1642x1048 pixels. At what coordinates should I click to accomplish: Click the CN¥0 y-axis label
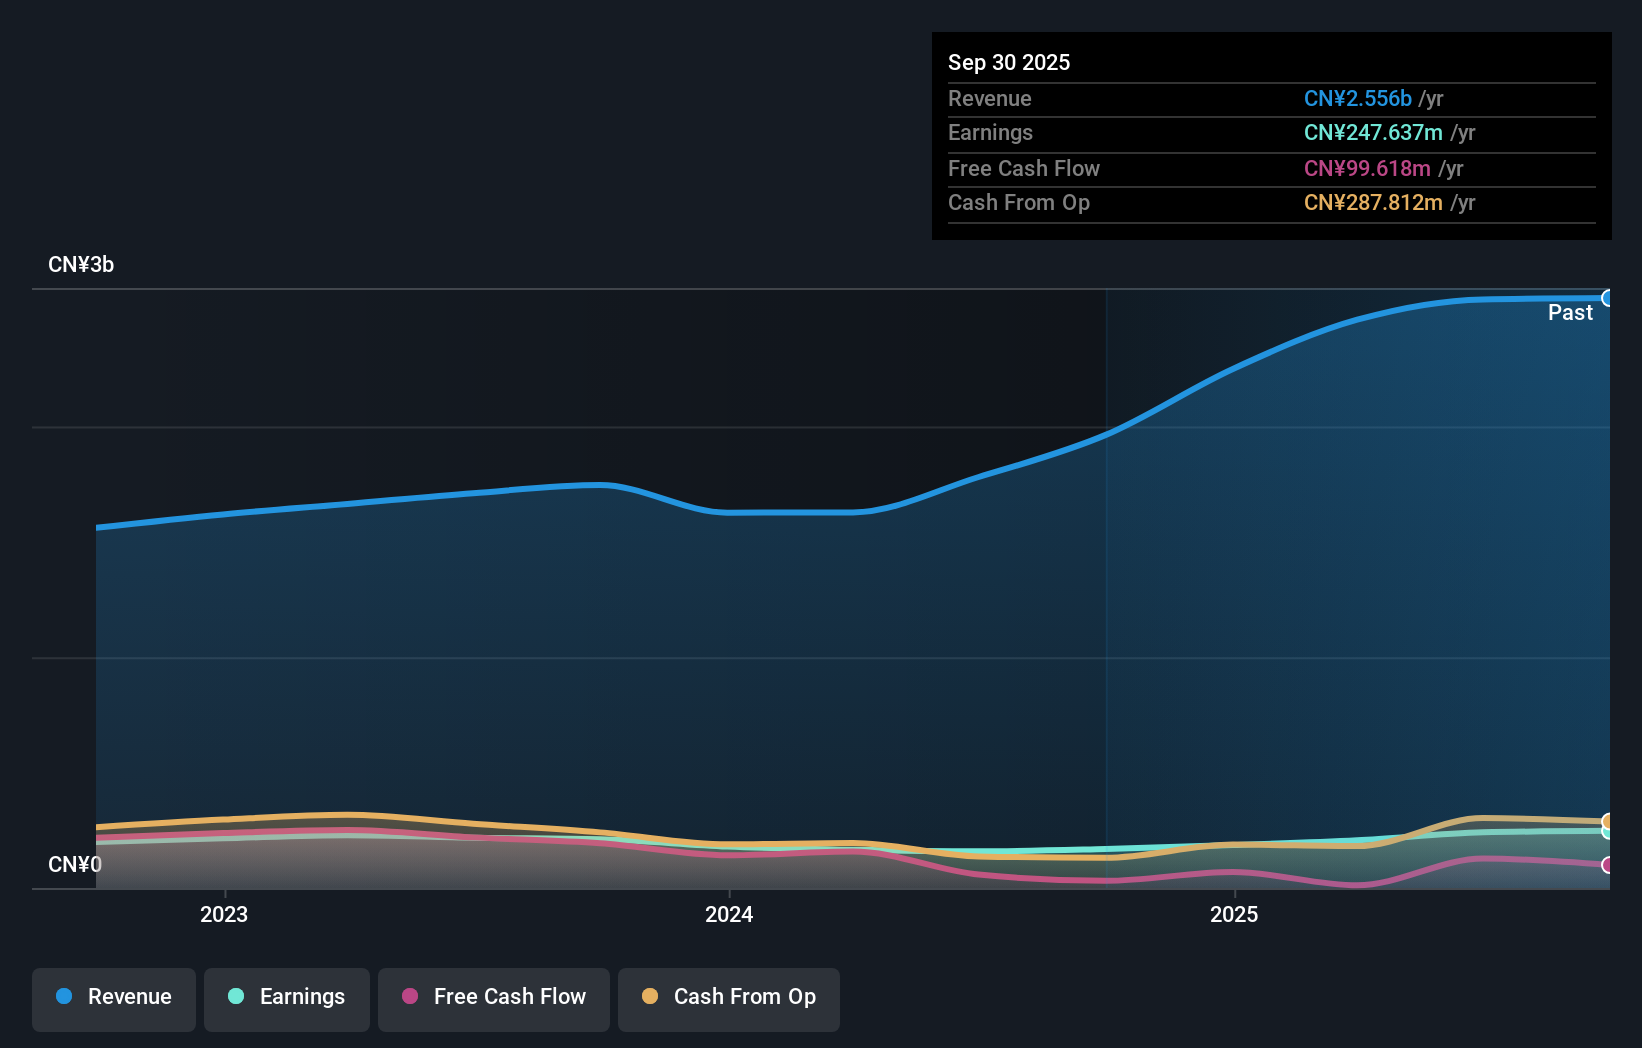[x=75, y=865]
